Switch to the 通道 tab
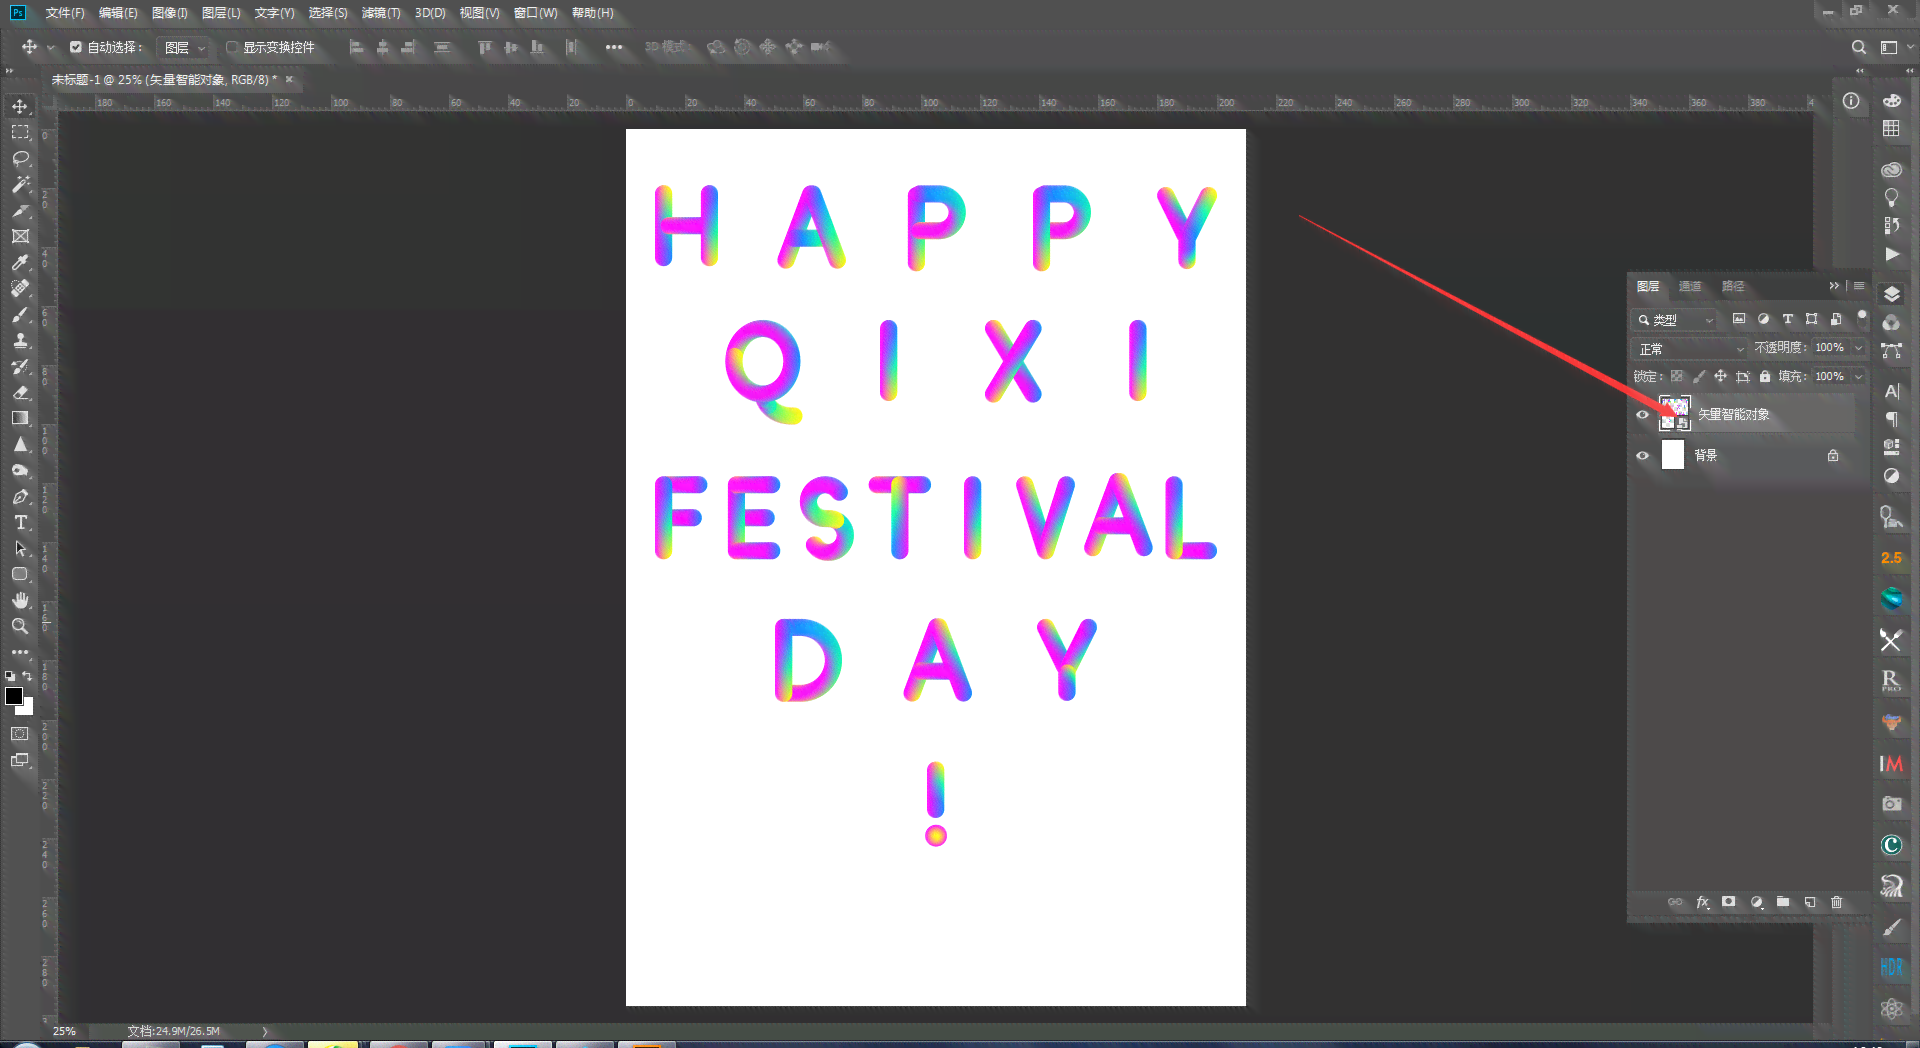 pos(1690,286)
